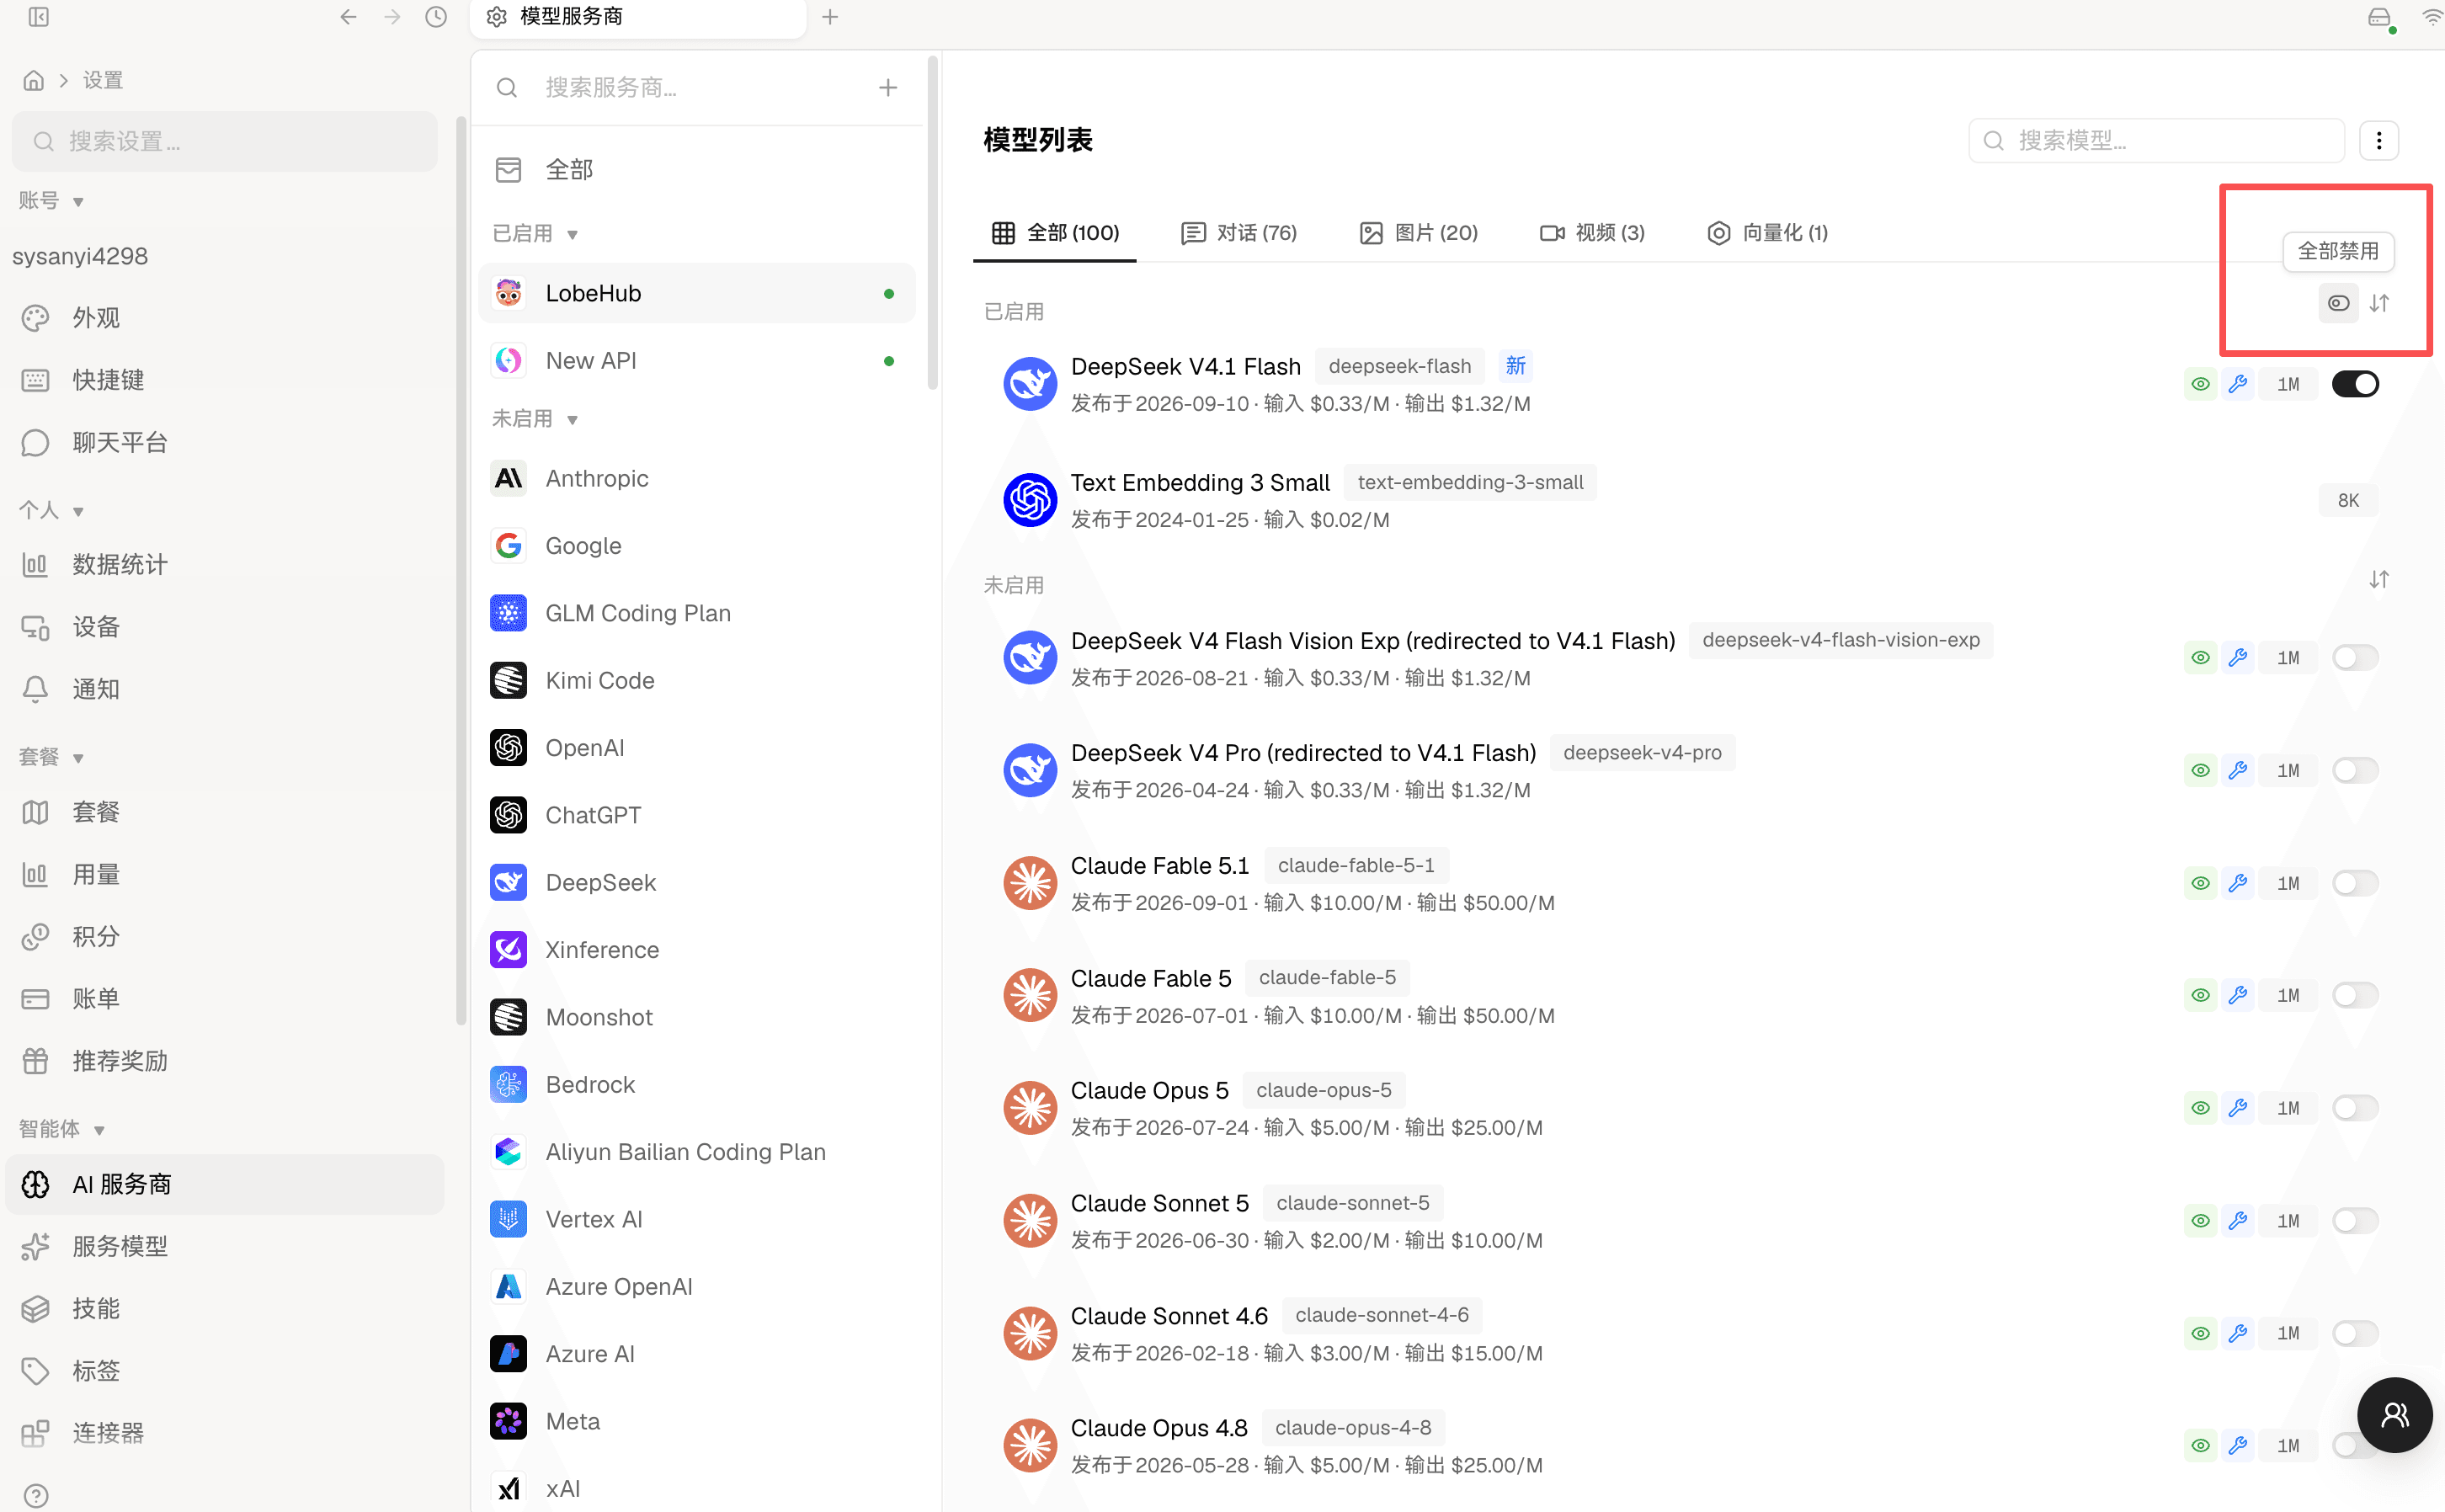Collapse the 未启用 providers group
Image resolution: width=2445 pixels, height=1512 pixels.
[535, 419]
